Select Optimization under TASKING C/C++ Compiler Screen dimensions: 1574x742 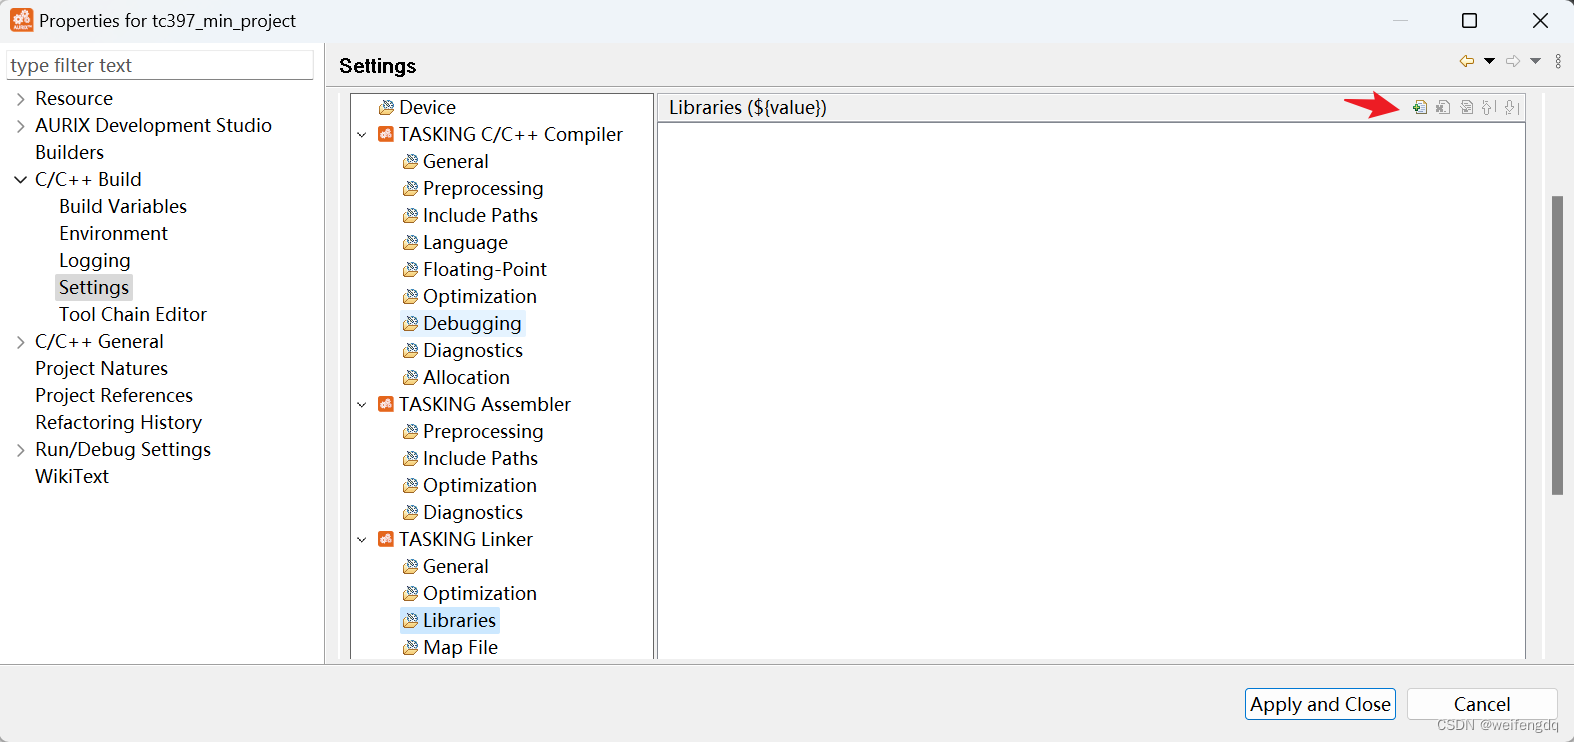click(x=480, y=296)
